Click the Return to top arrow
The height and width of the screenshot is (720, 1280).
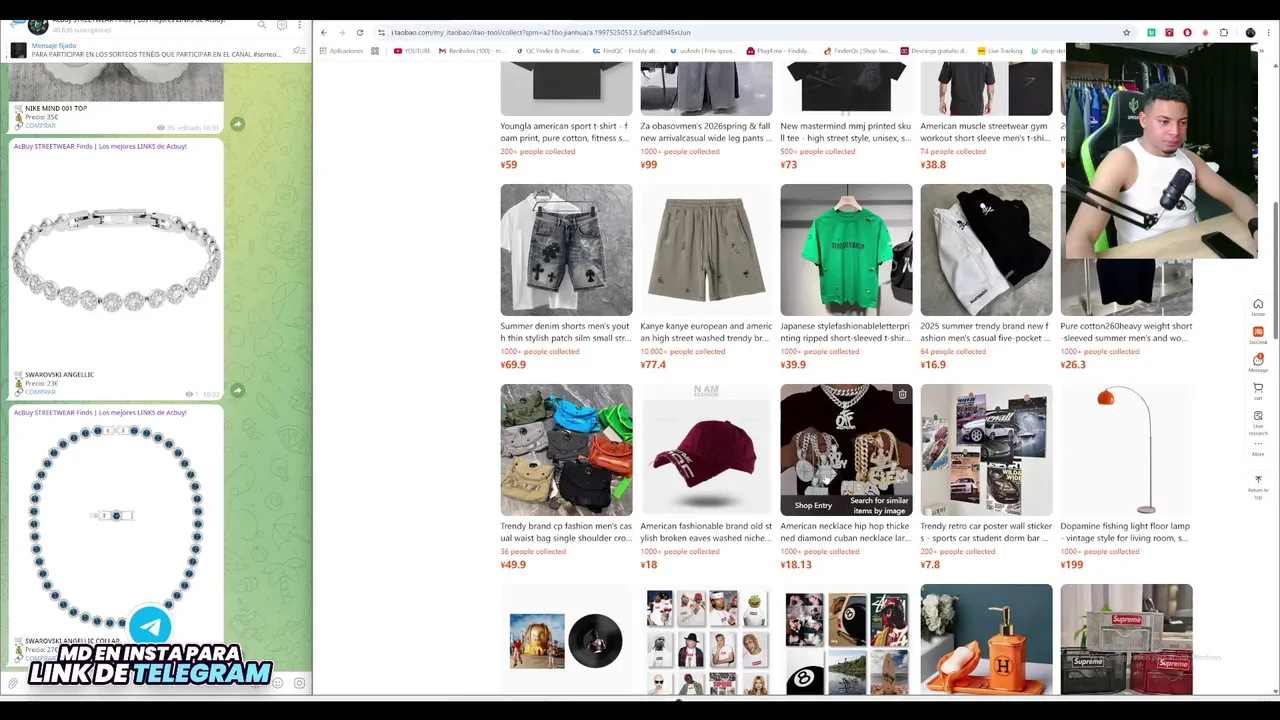(1258, 484)
